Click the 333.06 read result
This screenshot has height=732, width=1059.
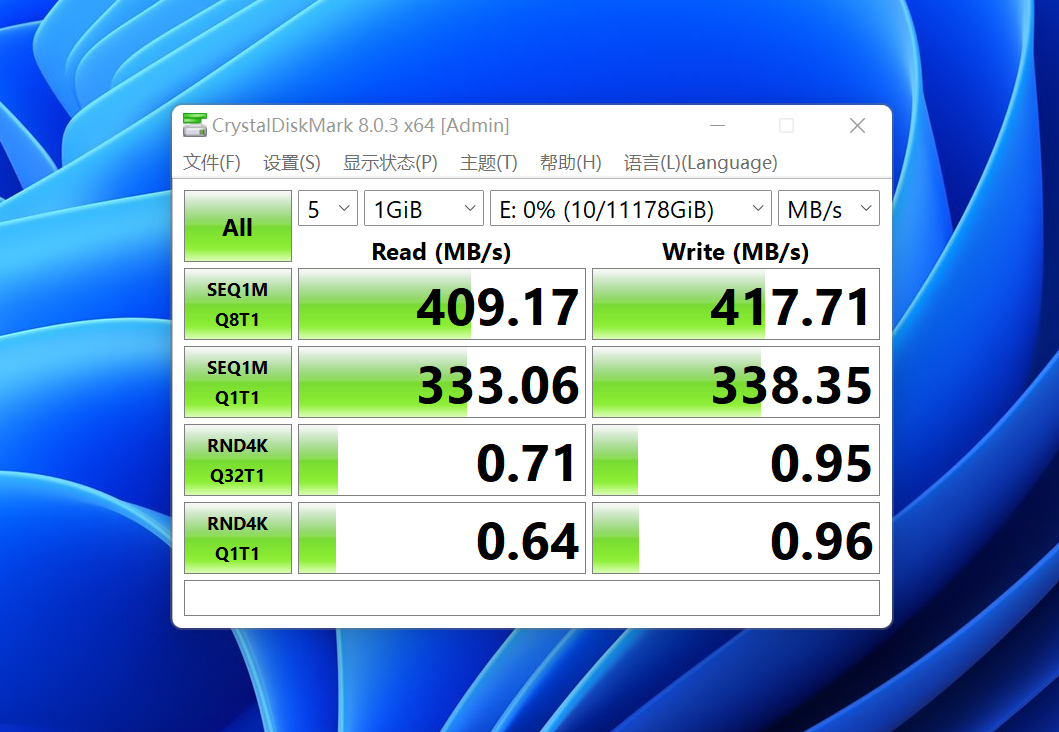(x=442, y=382)
